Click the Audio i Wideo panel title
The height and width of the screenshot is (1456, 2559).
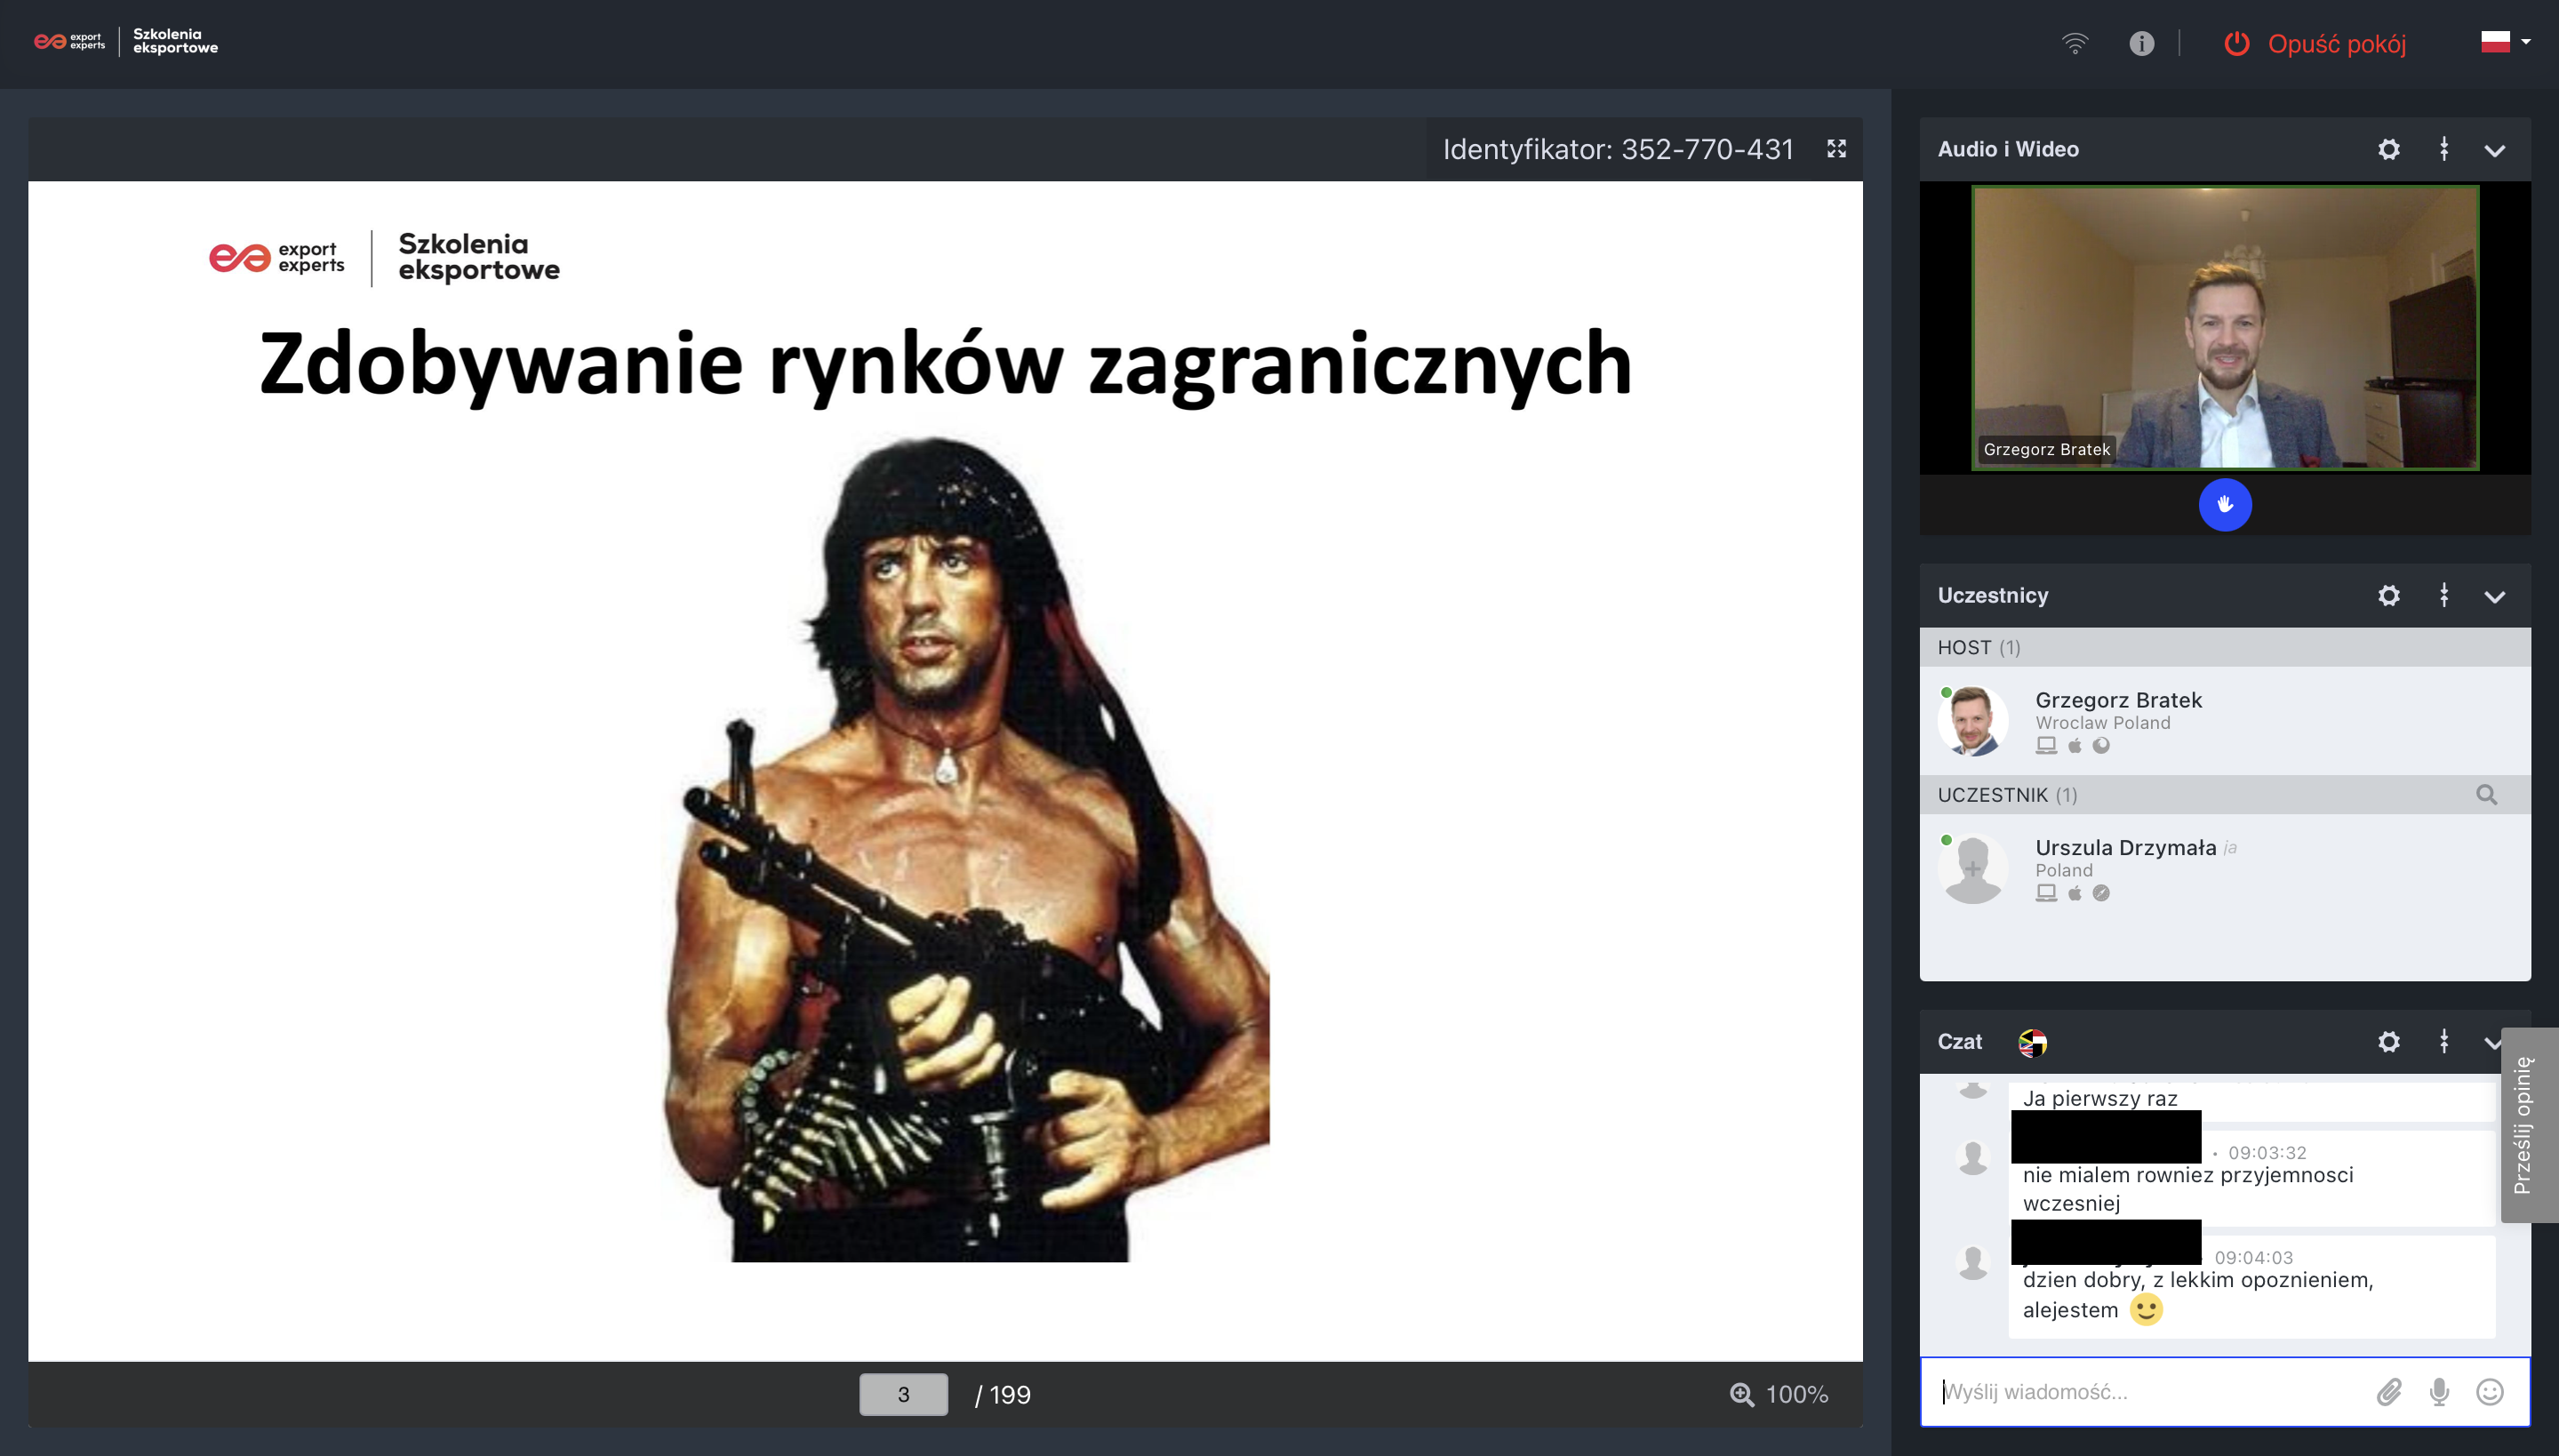click(x=2007, y=149)
